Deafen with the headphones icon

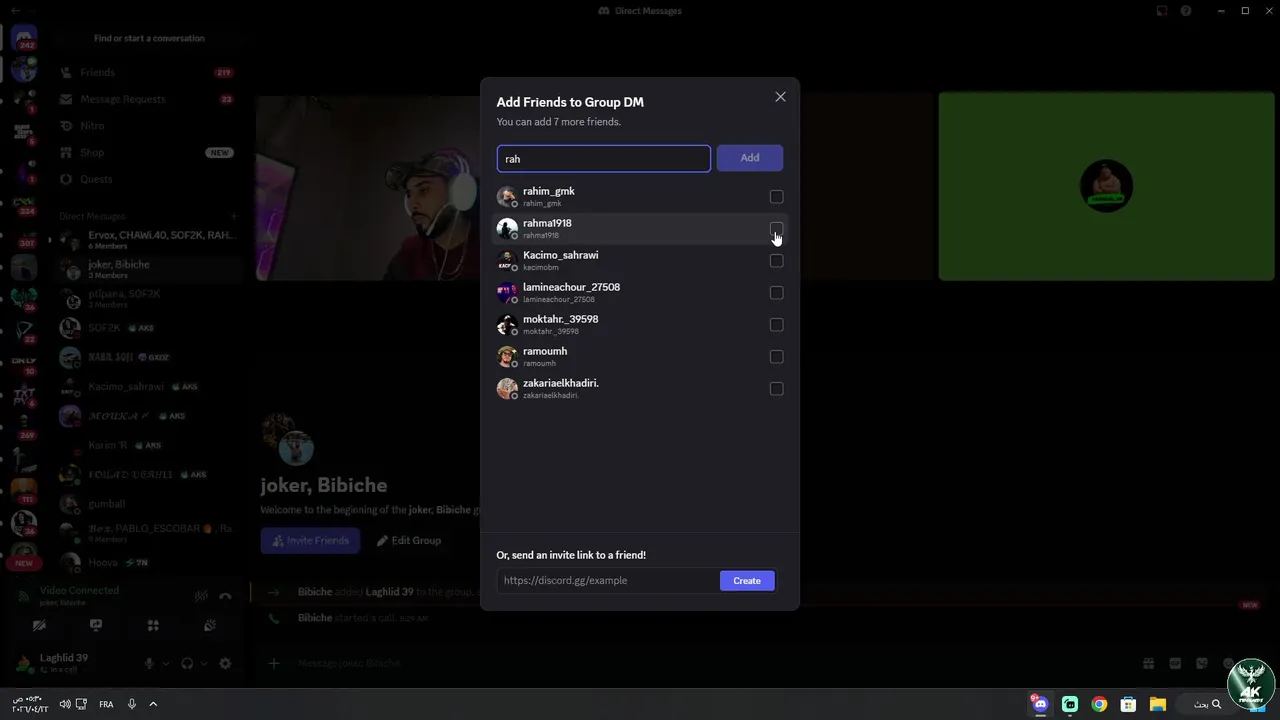pos(187,663)
